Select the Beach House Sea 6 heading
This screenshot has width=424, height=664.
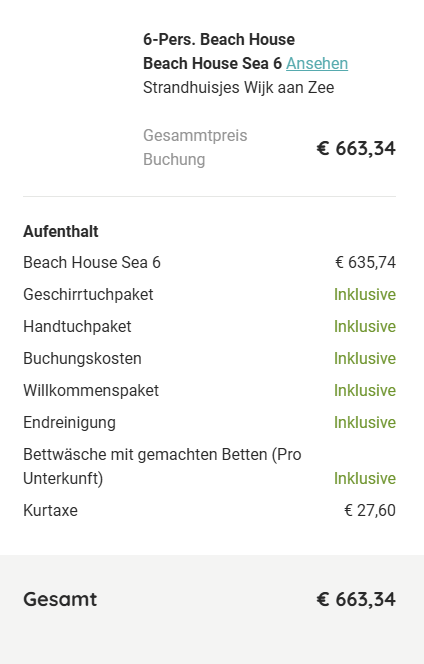[213, 64]
